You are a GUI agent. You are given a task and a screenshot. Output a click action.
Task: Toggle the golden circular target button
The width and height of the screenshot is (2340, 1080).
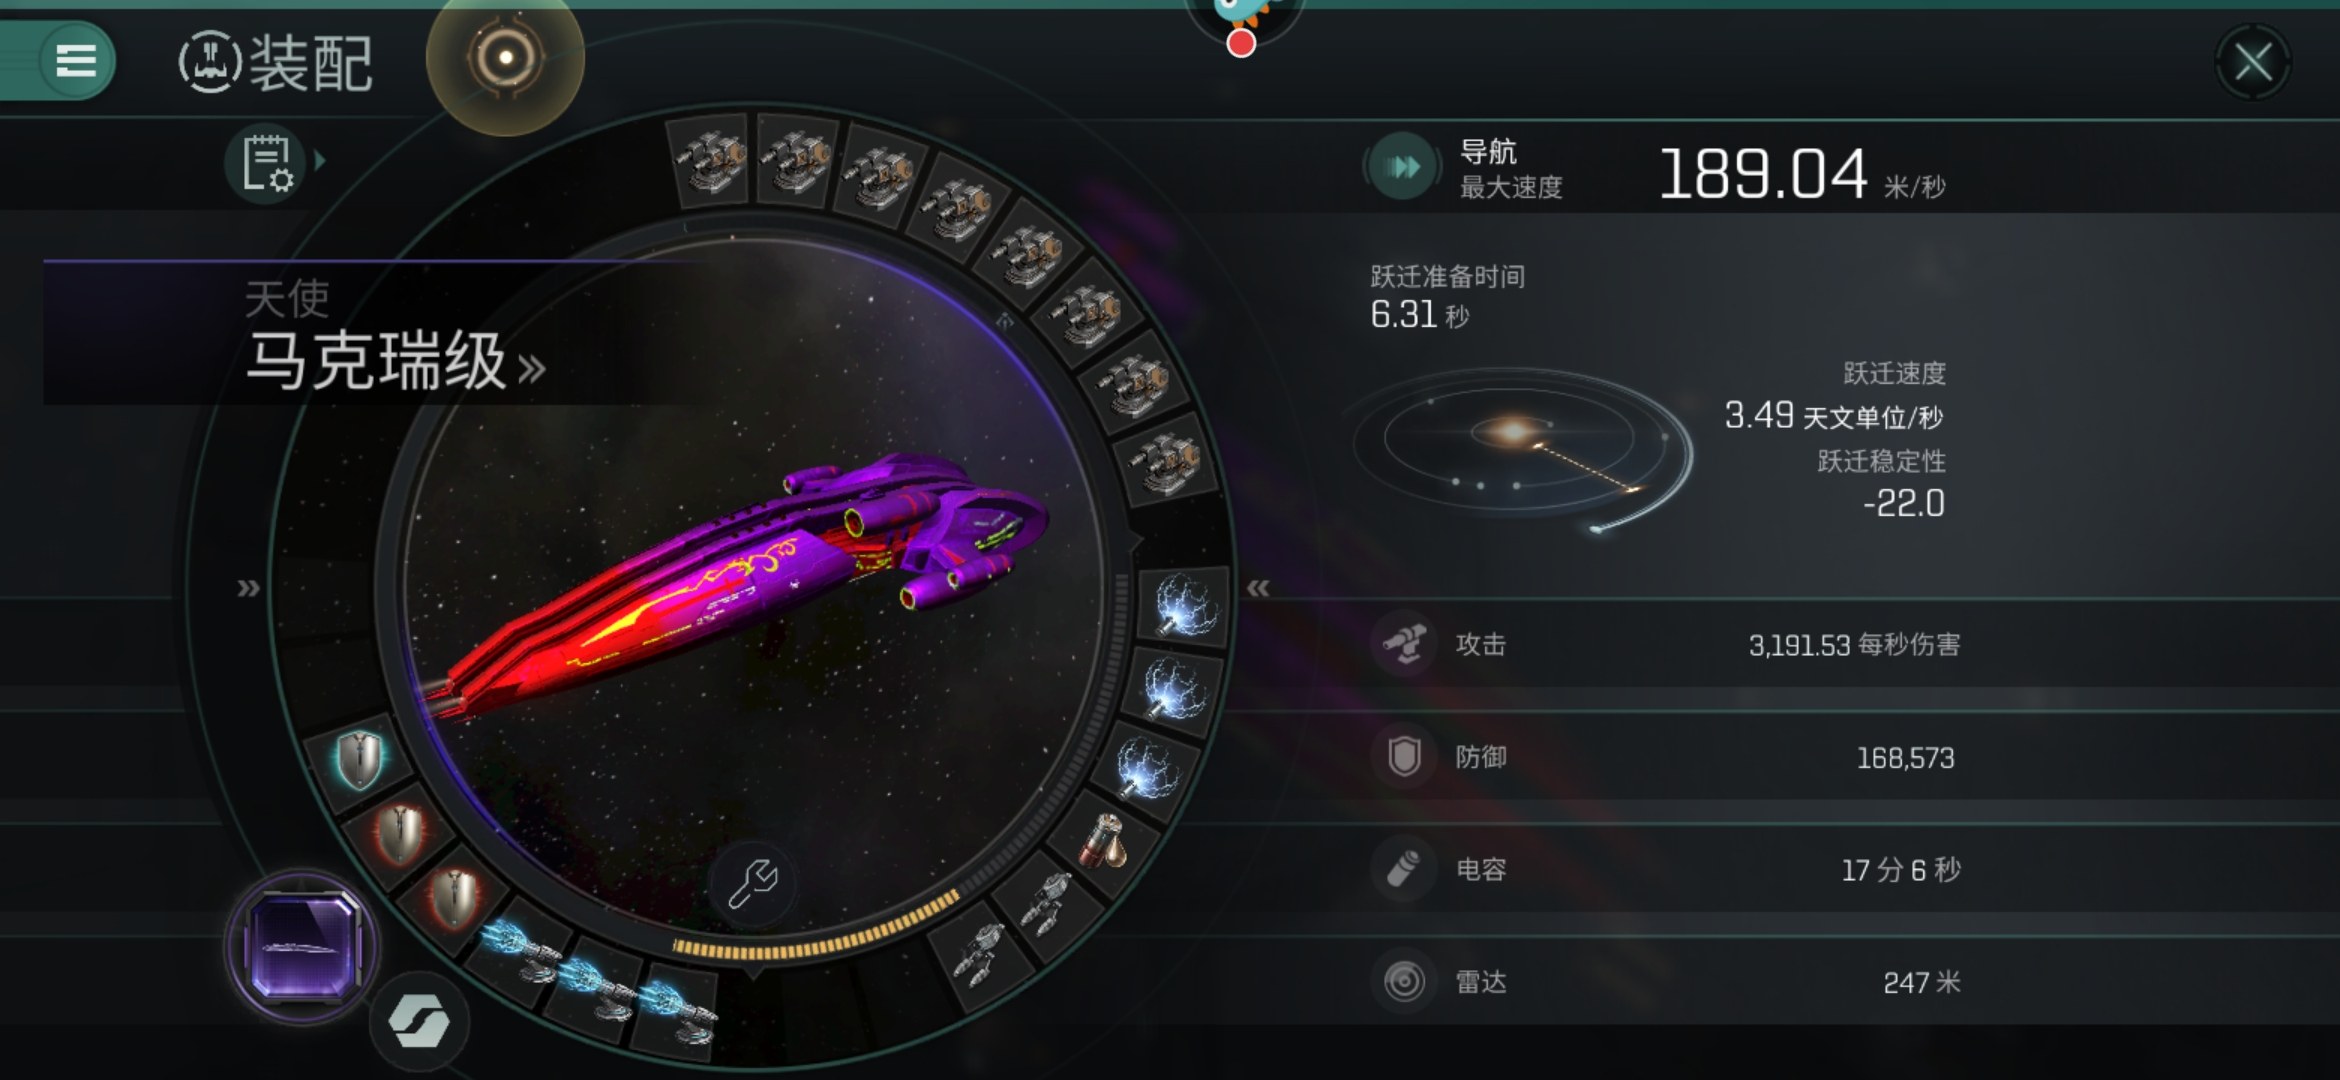click(x=506, y=59)
